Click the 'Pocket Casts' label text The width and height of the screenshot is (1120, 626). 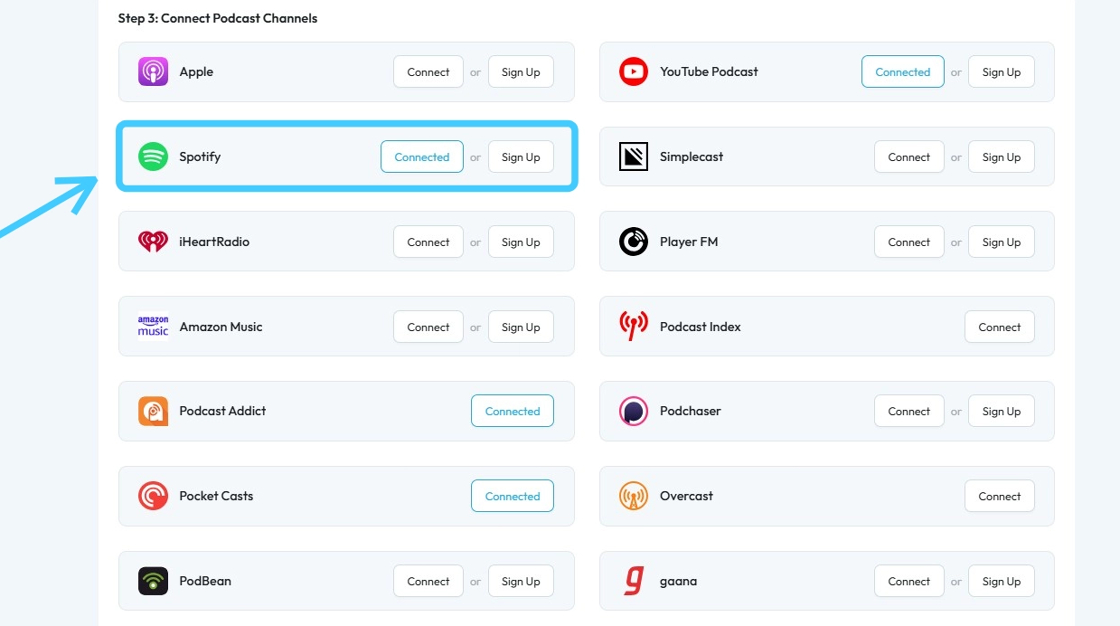pos(216,496)
